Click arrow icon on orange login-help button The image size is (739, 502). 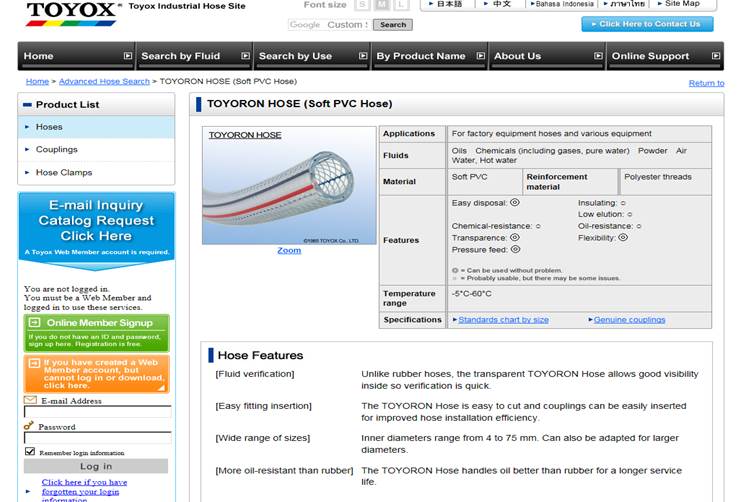(34, 363)
